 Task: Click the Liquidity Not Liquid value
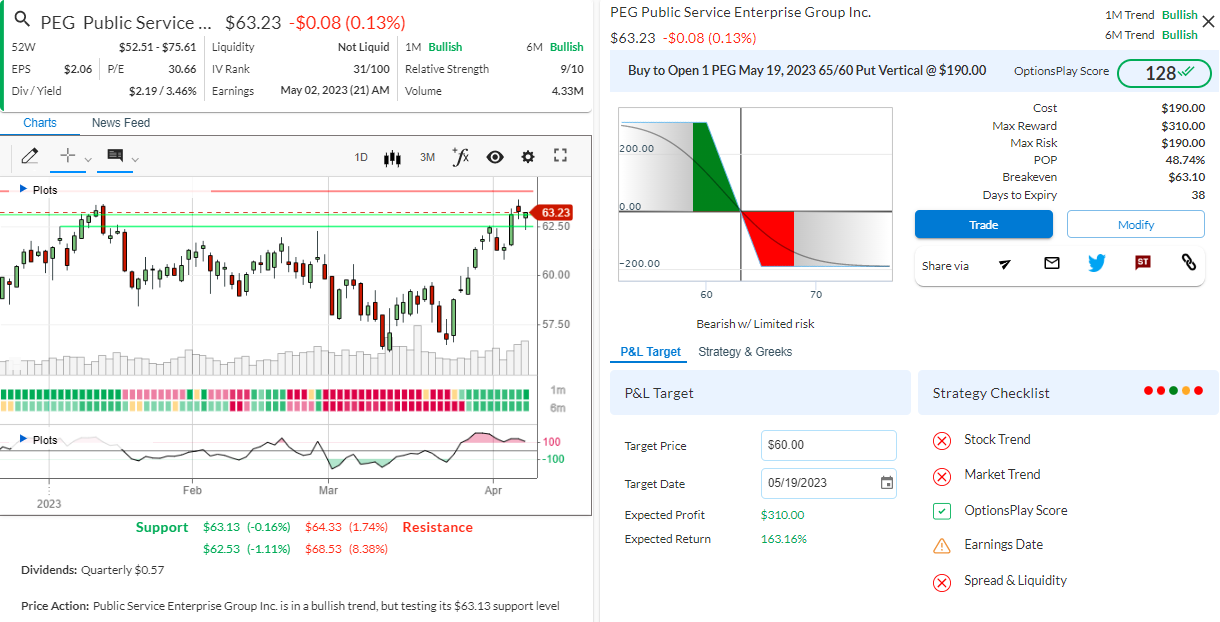(364, 47)
